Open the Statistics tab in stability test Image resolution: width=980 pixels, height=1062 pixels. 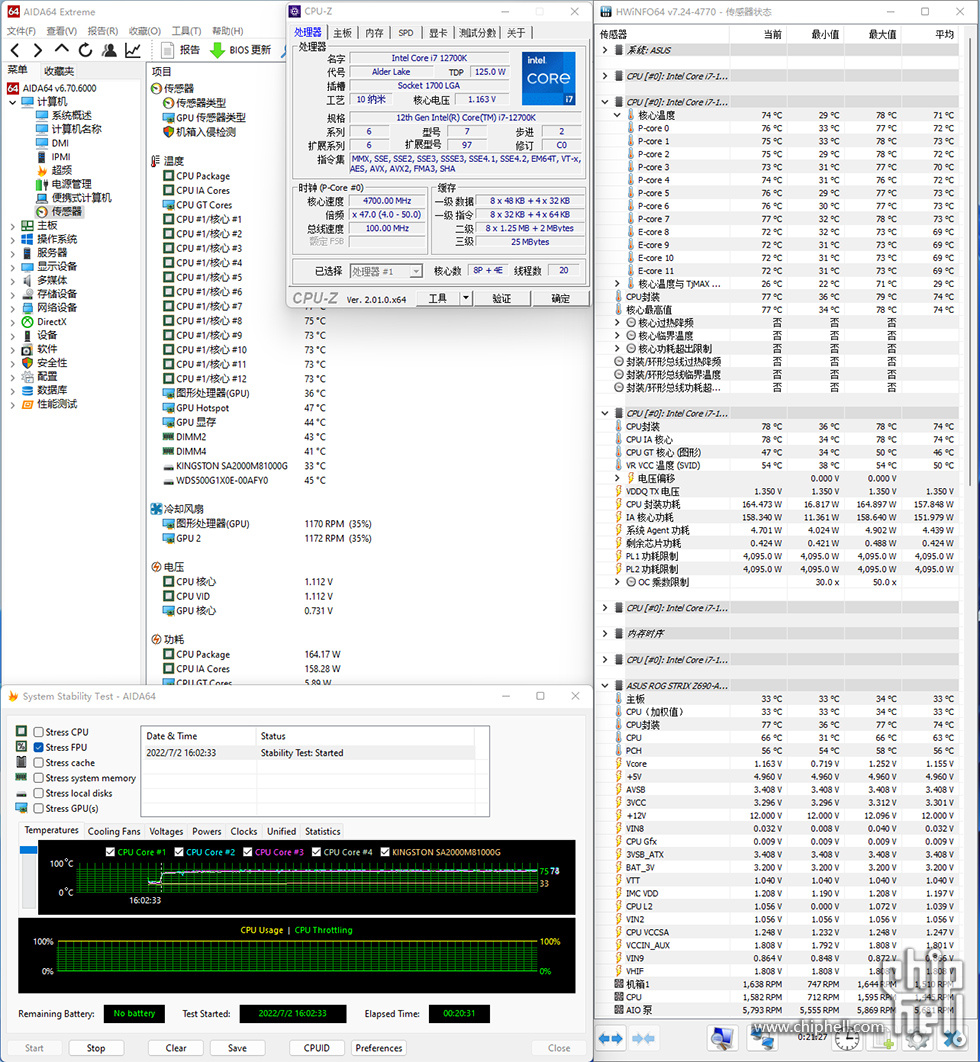click(322, 831)
